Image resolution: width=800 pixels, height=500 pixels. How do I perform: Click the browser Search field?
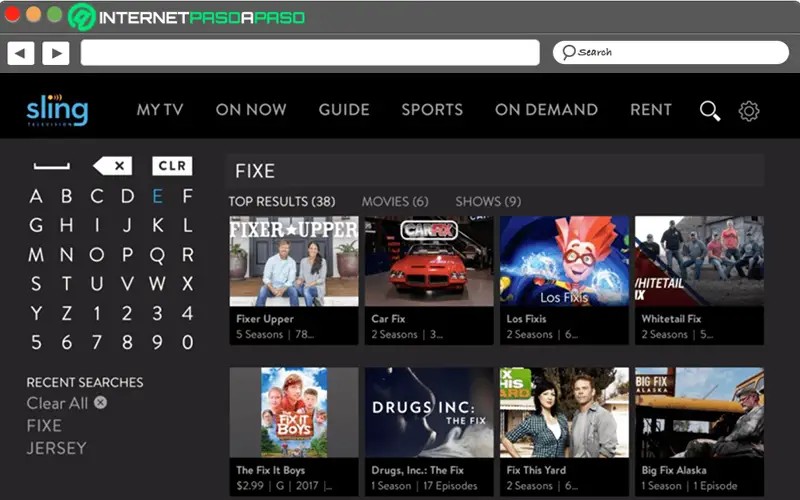click(x=671, y=53)
